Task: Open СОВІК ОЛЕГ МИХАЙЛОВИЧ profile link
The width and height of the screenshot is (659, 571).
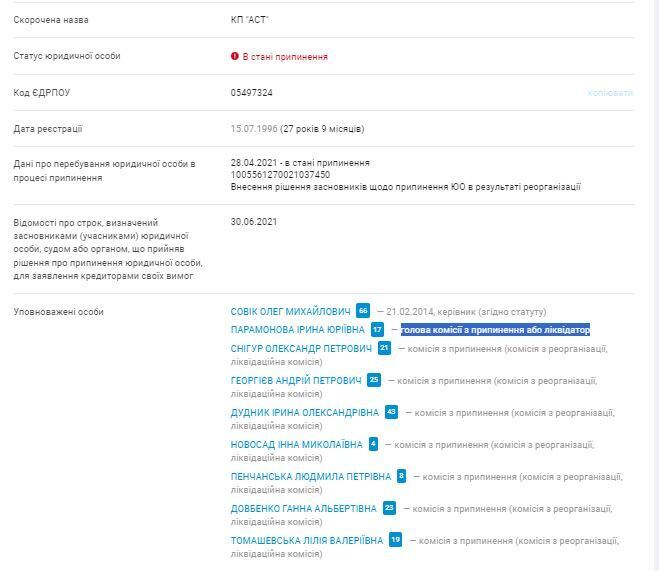Action: coord(290,312)
